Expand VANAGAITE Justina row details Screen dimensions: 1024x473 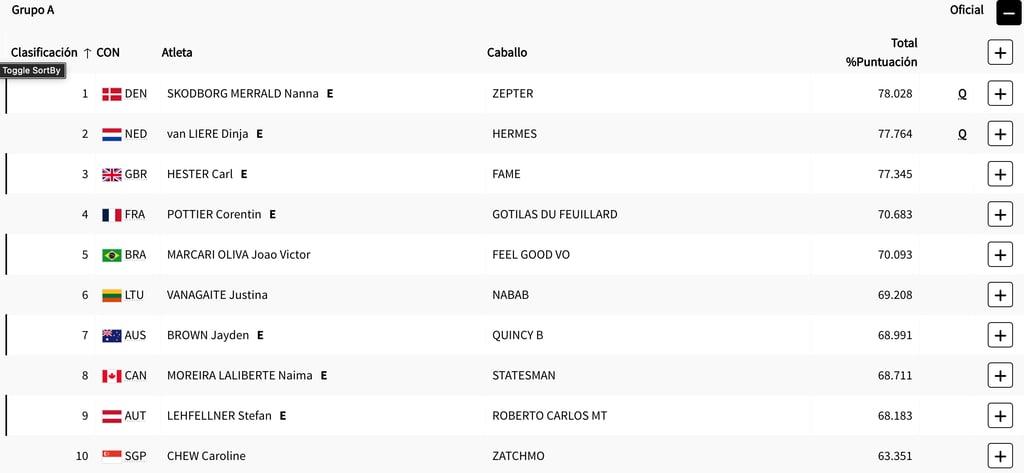pyautogui.click(x=1000, y=294)
